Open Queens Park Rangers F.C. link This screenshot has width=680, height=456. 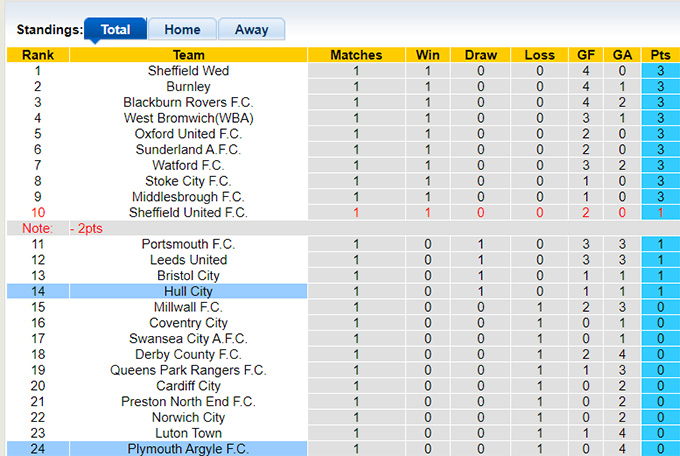[x=188, y=370]
